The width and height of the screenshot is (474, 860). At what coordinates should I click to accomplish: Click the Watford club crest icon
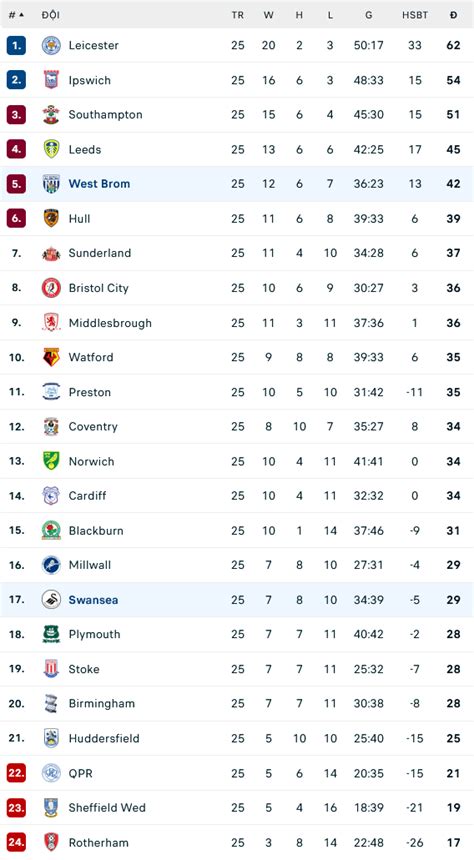tap(51, 357)
